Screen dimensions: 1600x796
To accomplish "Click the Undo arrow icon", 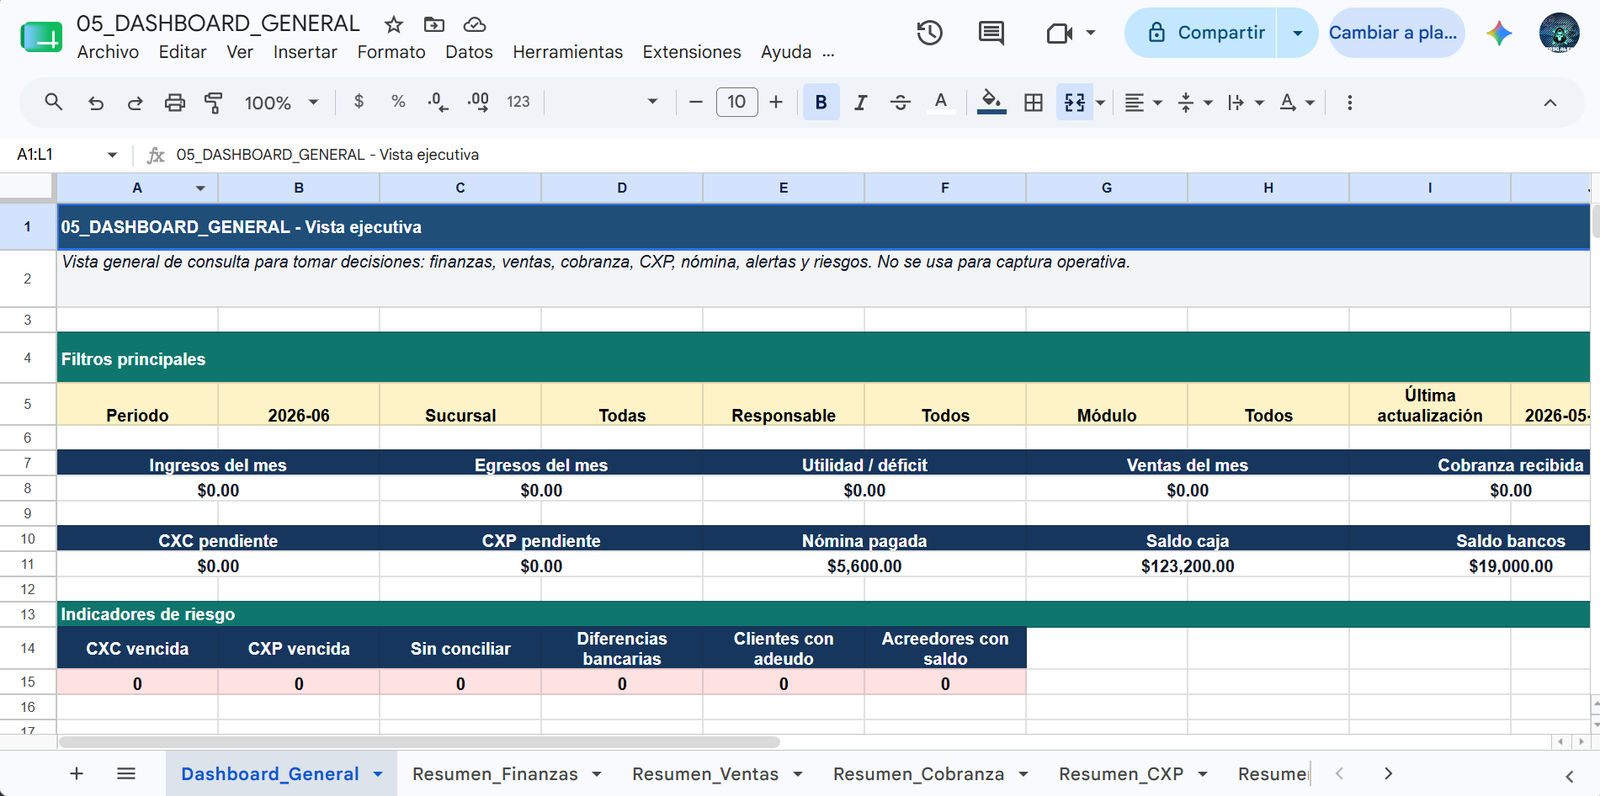I will tap(96, 102).
